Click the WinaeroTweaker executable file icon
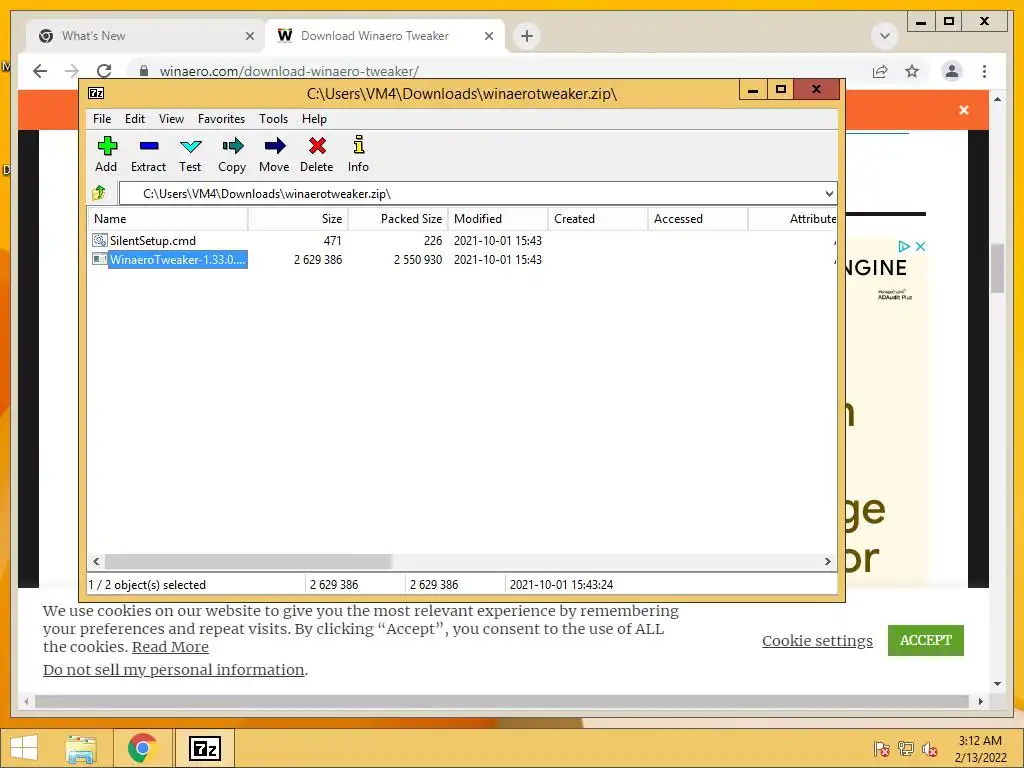 pos(99,259)
